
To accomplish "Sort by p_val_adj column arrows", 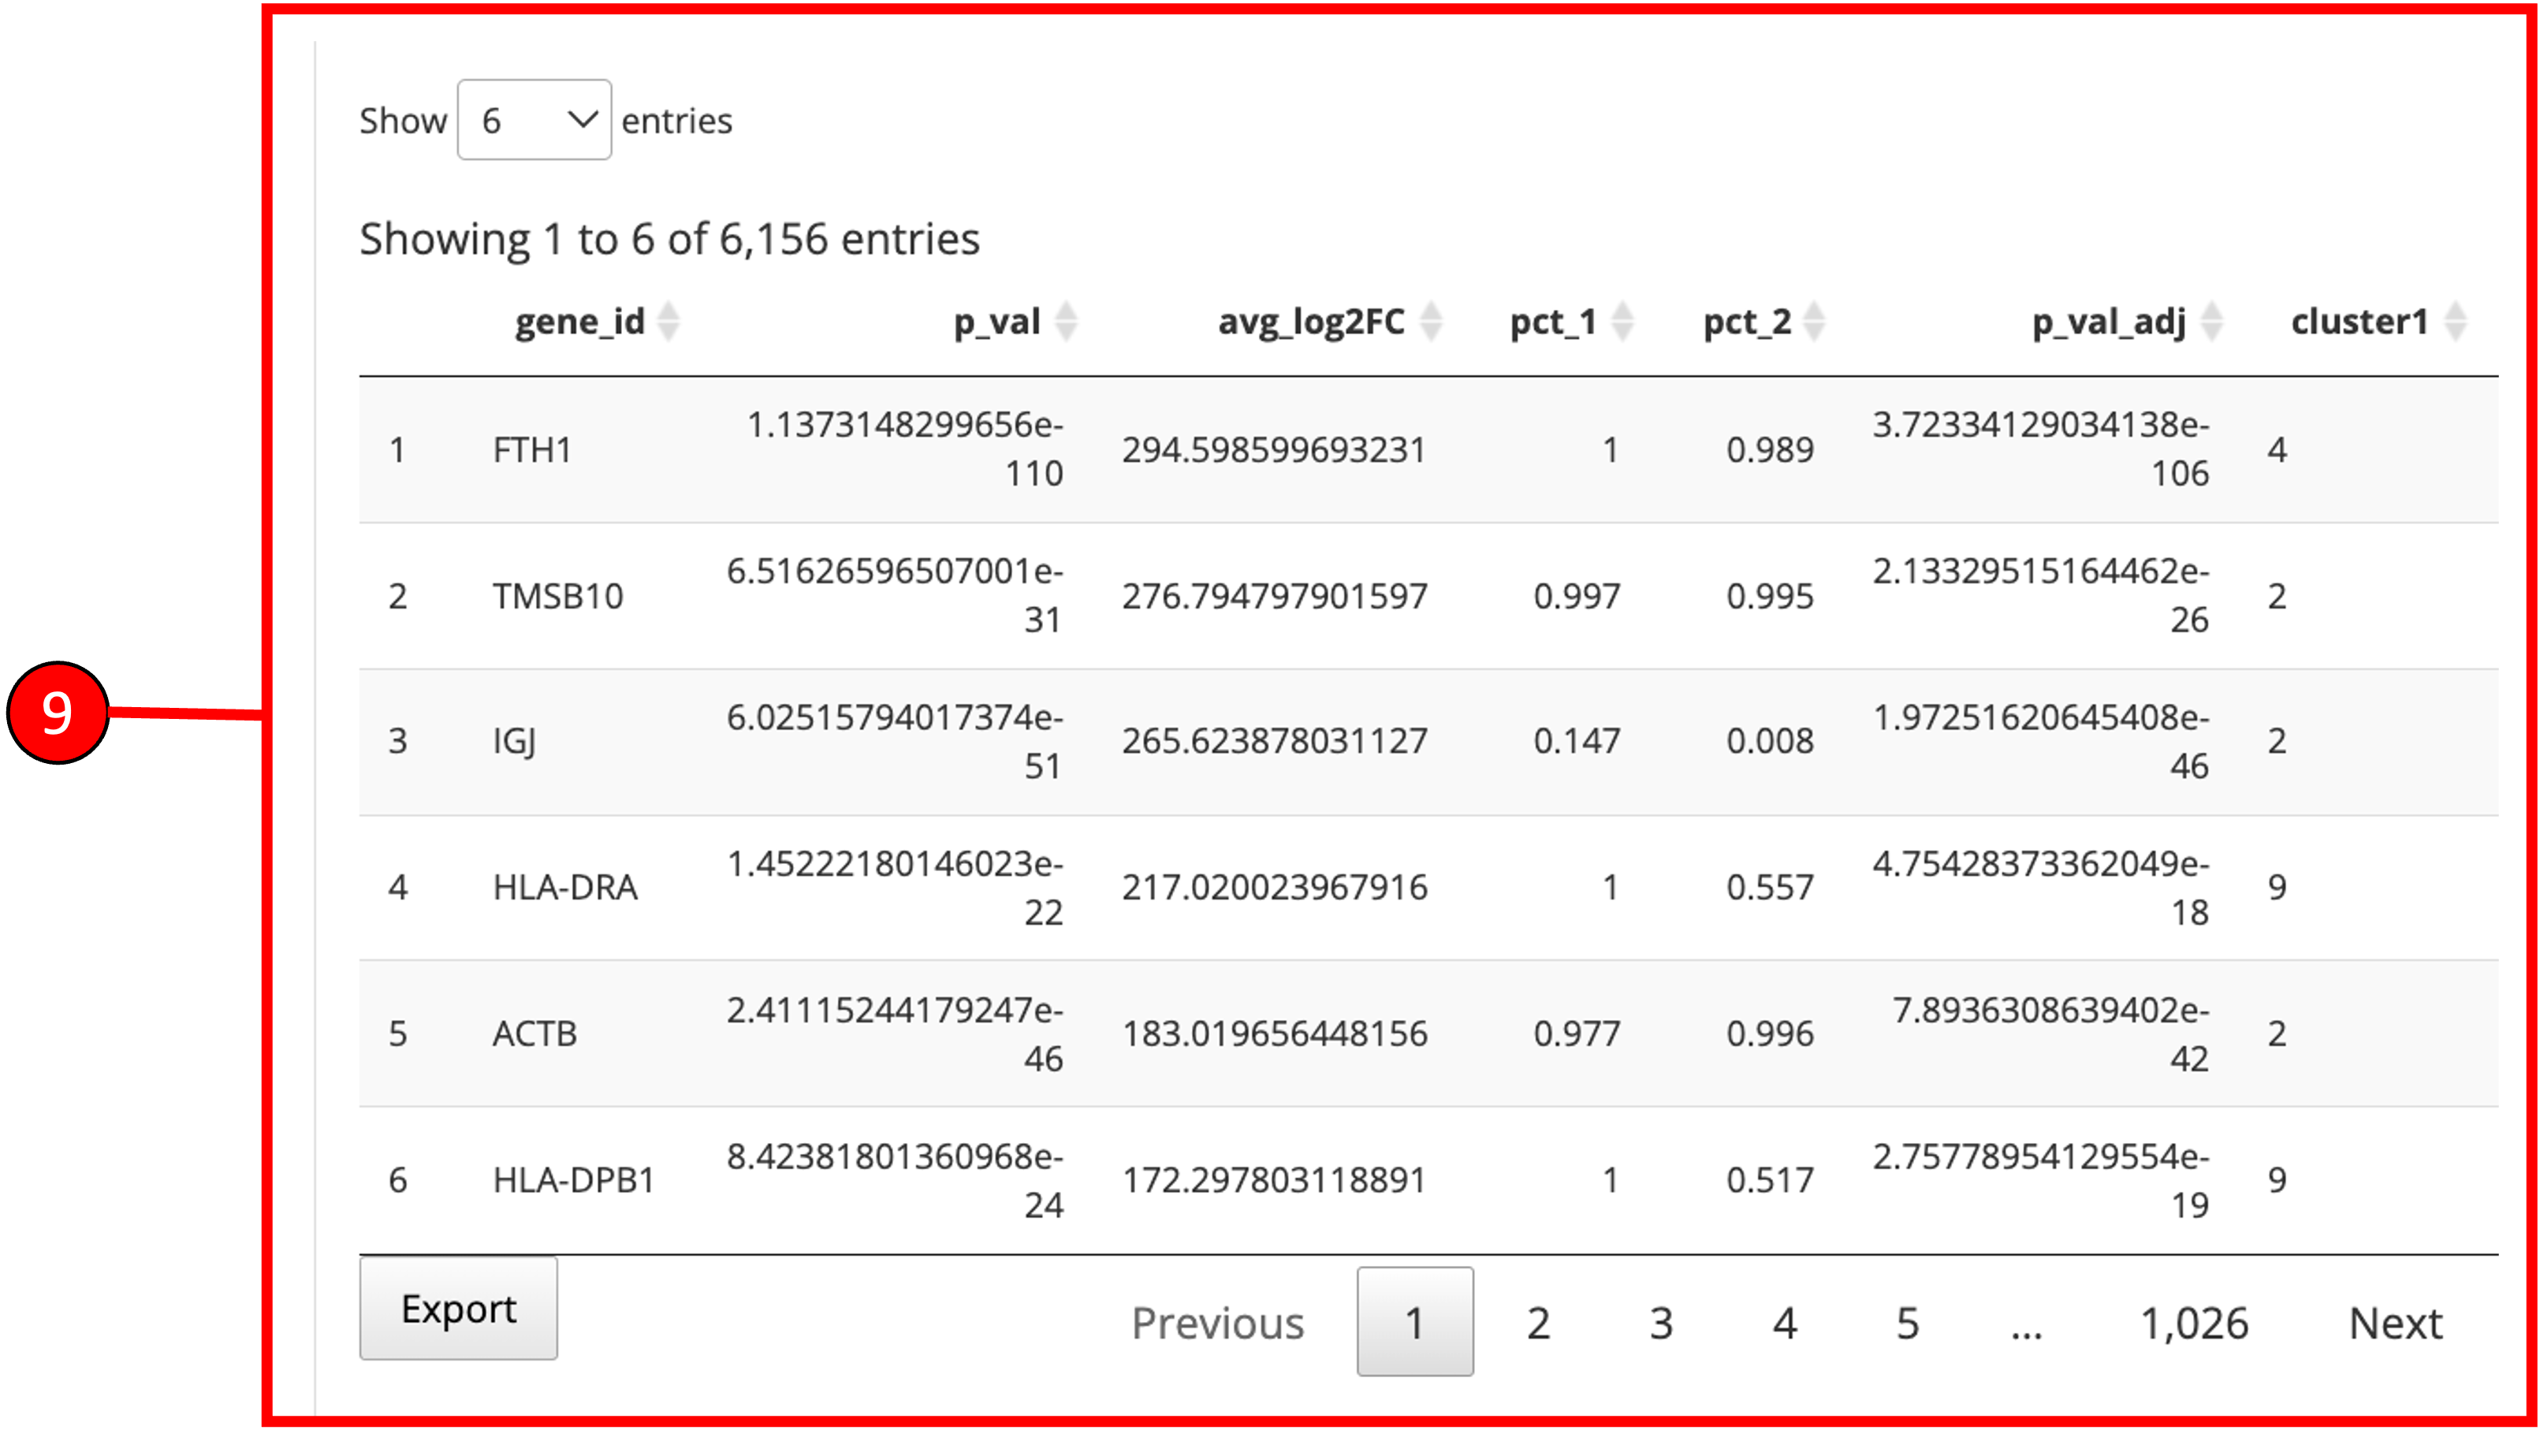I will (x=2212, y=321).
